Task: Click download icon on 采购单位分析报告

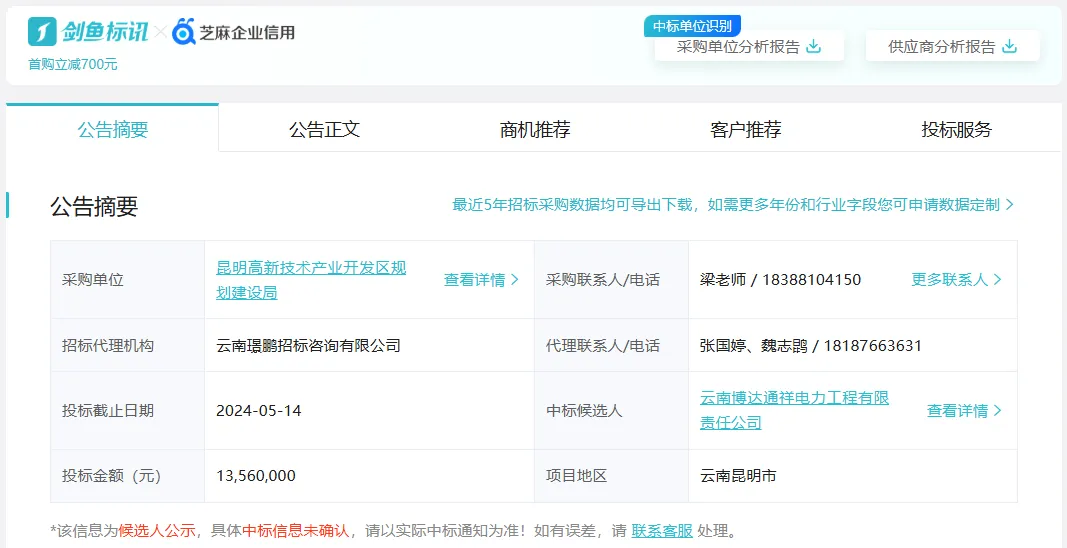Action: tap(813, 46)
